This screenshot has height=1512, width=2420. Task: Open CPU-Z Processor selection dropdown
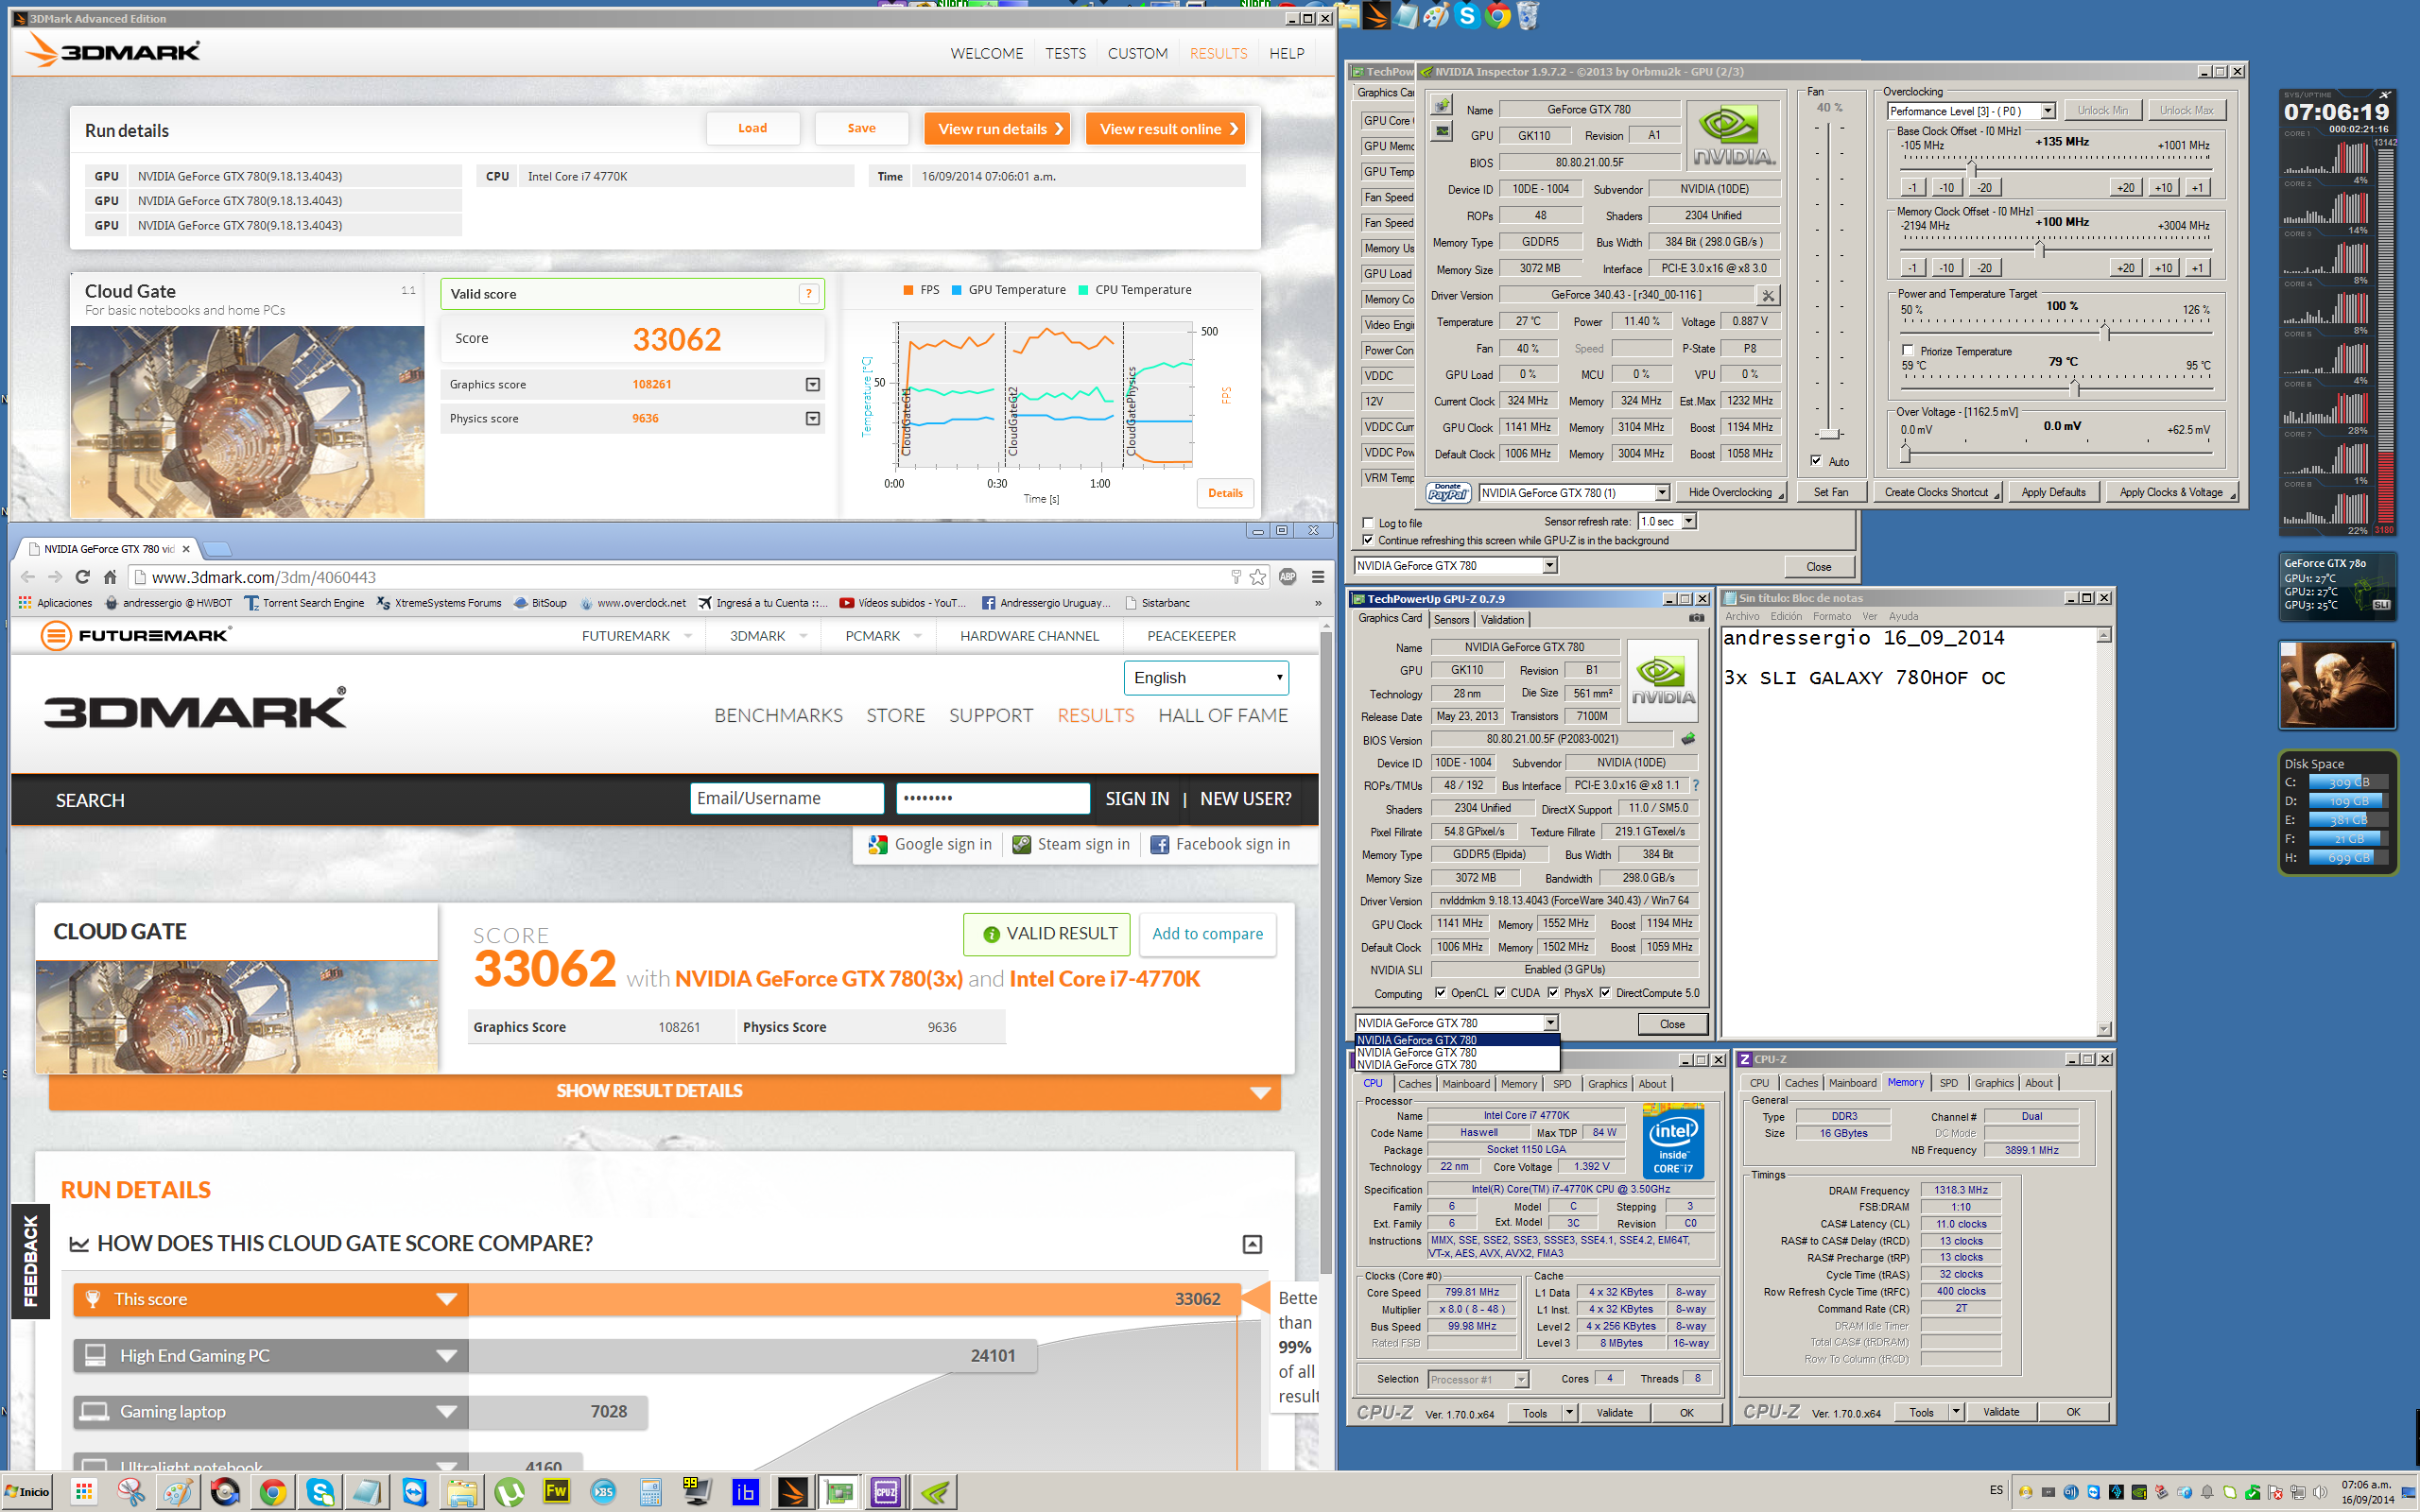1478,1379
